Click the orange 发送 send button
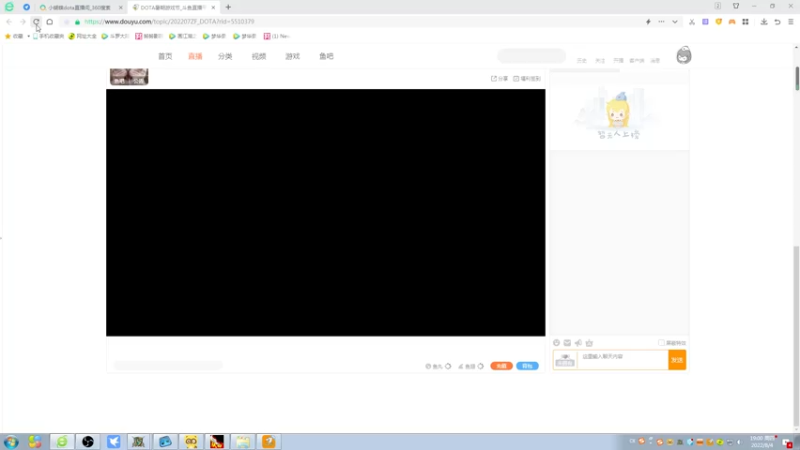The width and height of the screenshot is (800, 450). [677, 360]
